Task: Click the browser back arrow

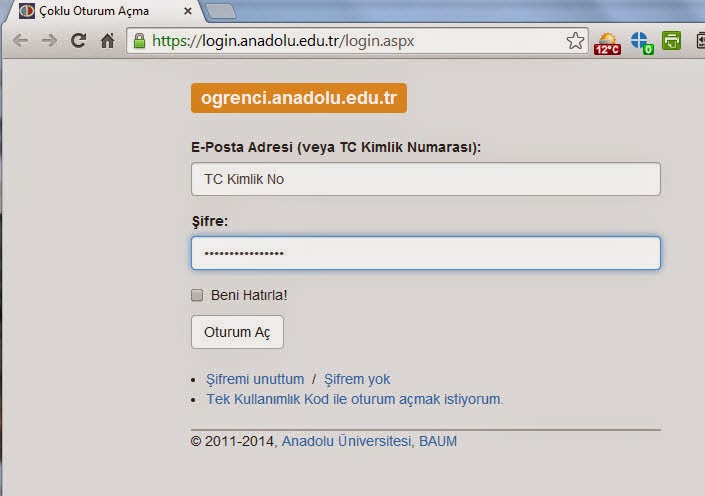Action: [20, 41]
